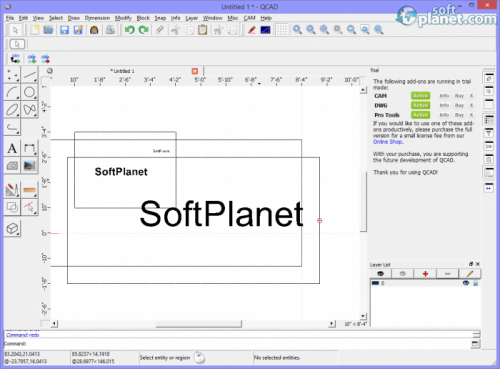500x369 pixels.
Task: Click the selection pointer button below main toolbar
Action: click(x=17, y=44)
